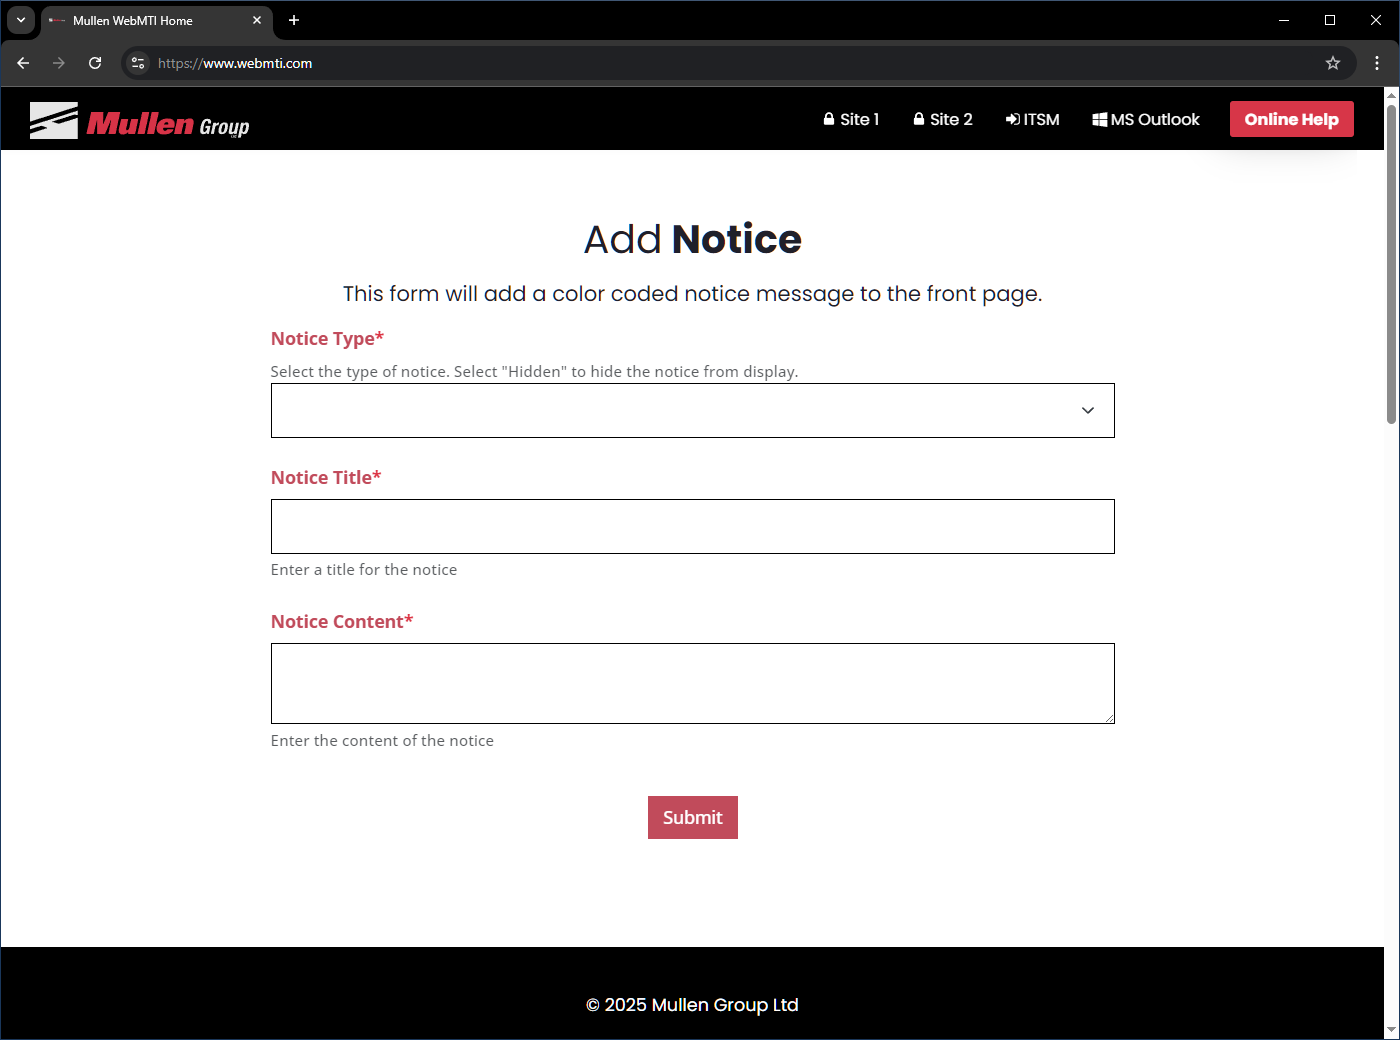Click the lock icon beside Site 1
1400x1040 pixels.
(828, 118)
